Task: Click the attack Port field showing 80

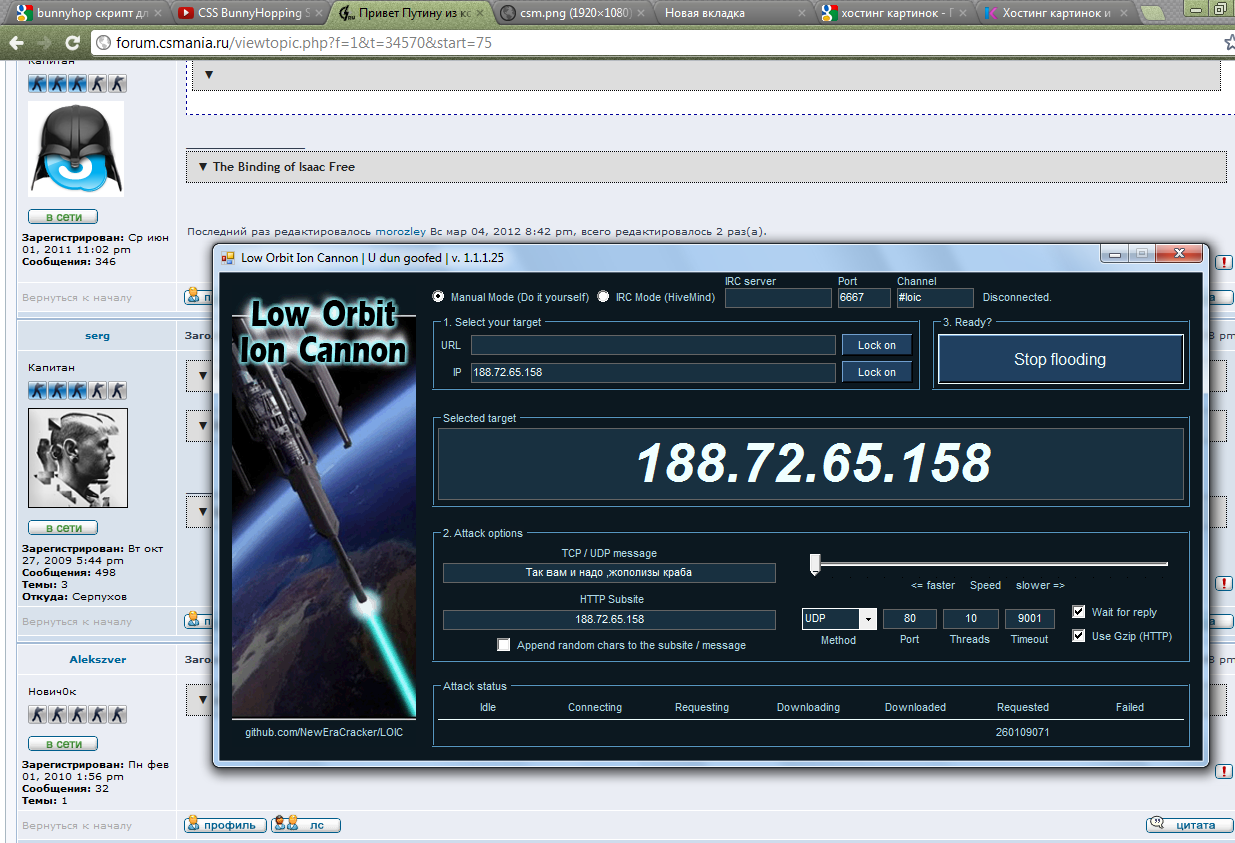Action: (910, 619)
